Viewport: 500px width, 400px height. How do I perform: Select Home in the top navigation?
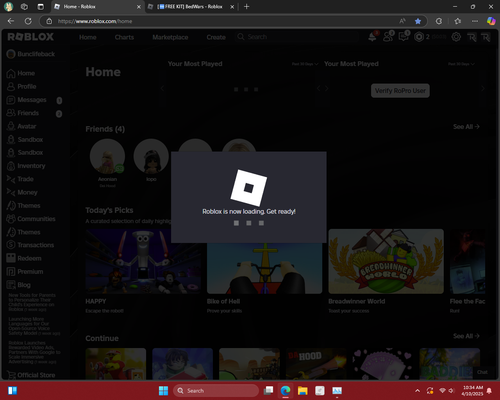88,37
